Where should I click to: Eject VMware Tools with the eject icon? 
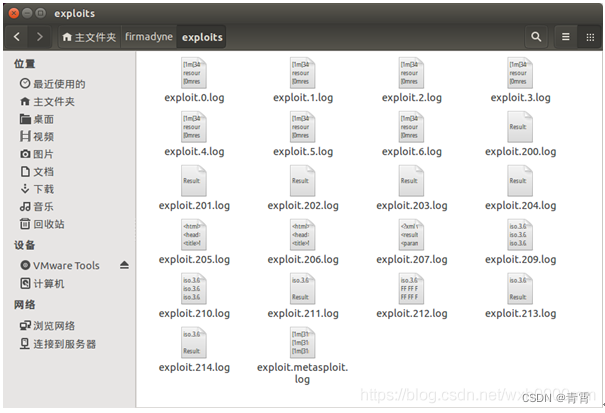coord(124,265)
